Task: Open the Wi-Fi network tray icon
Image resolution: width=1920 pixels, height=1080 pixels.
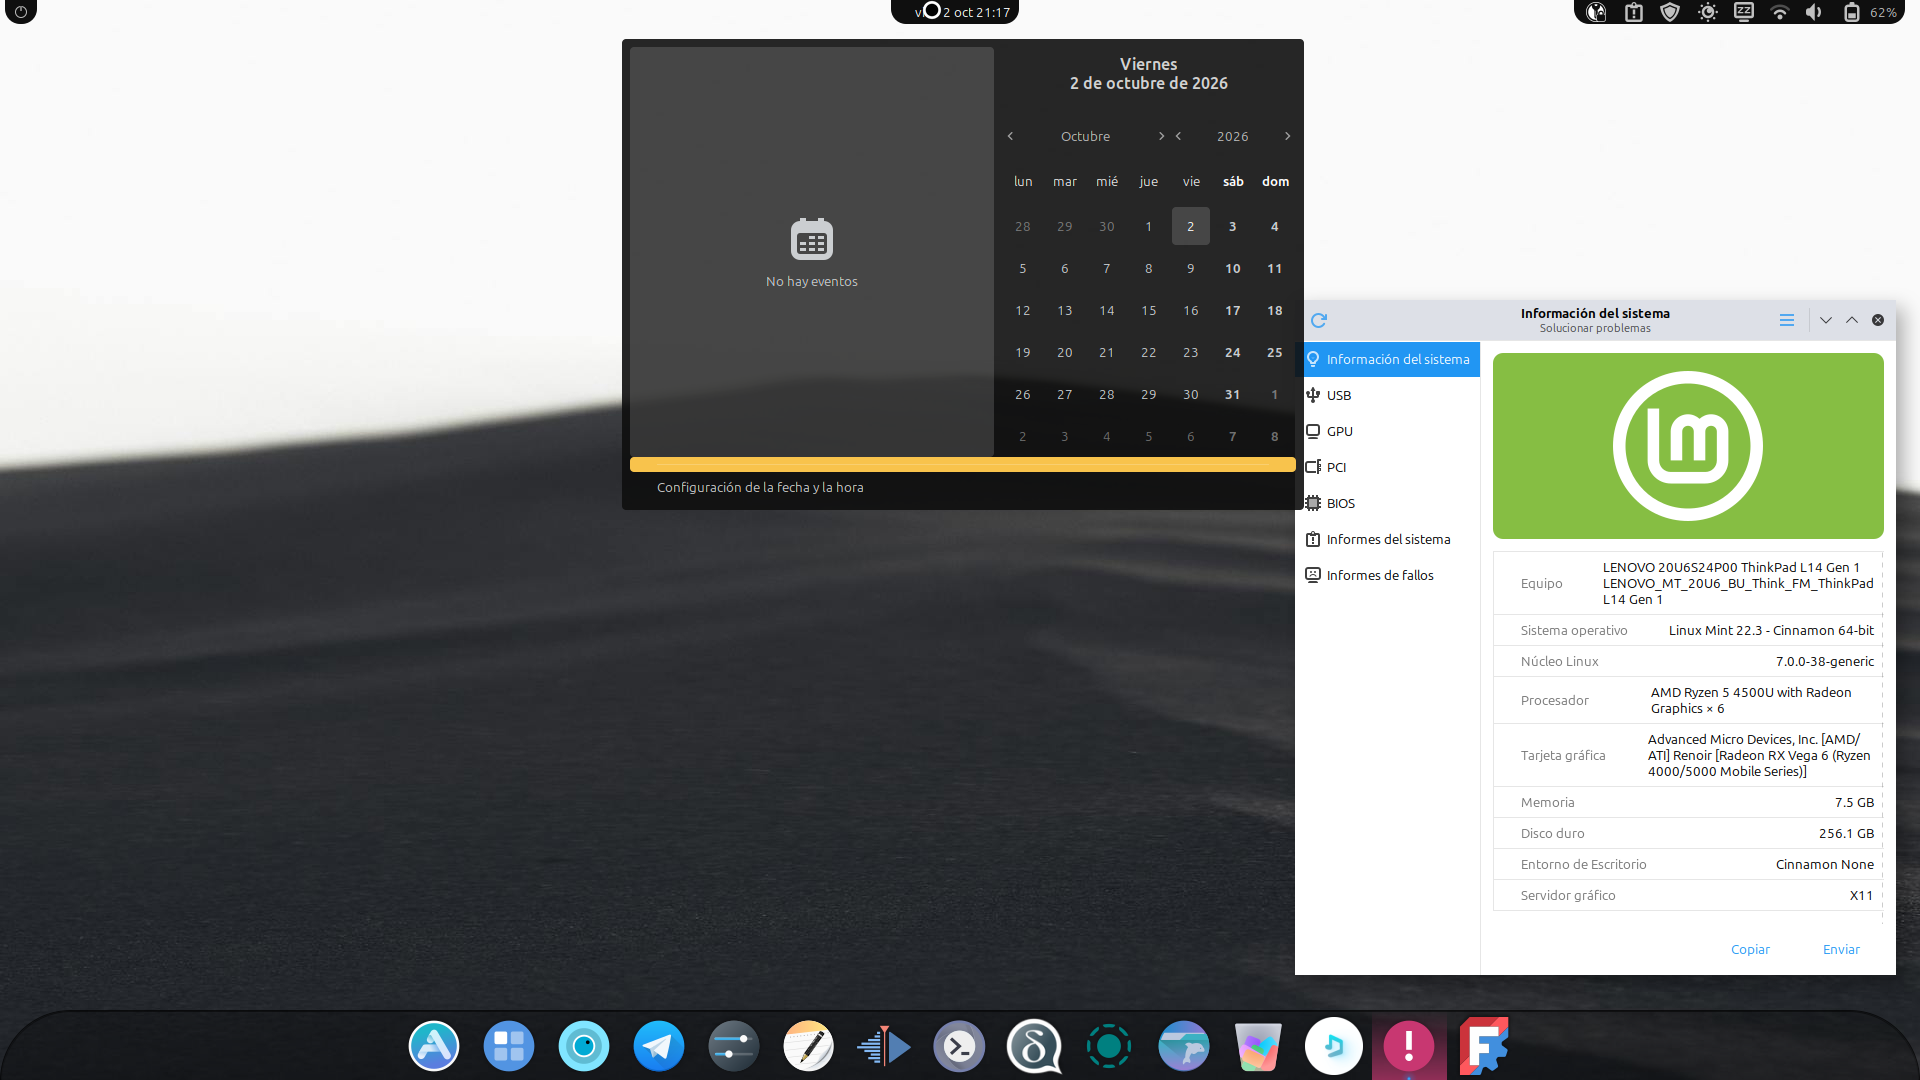Action: pos(1779,12)
